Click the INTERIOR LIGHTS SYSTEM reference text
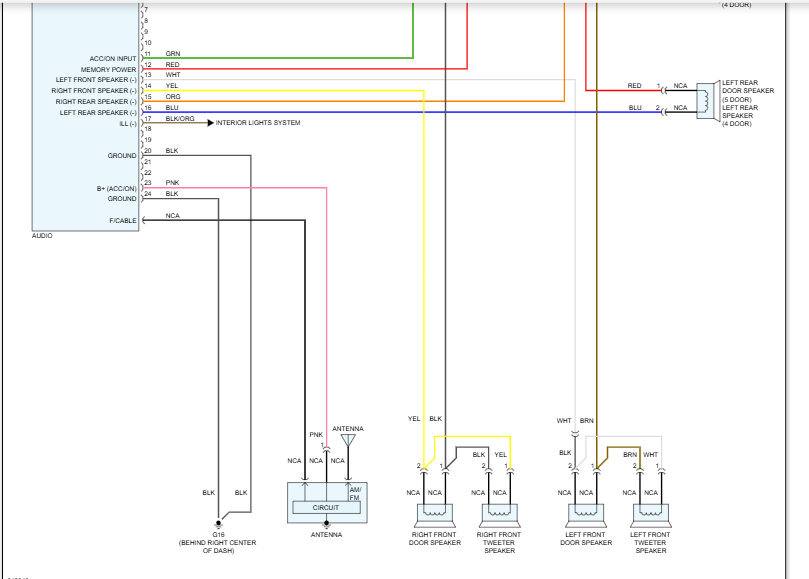This screenshot has width=809, height=579. [x=258, y=123]
